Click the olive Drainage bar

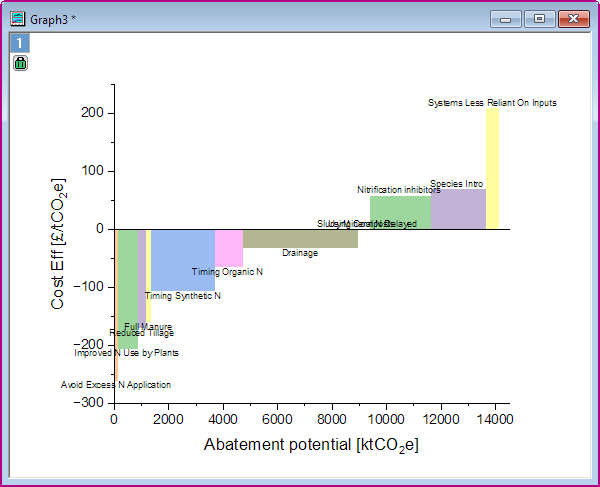coord(300,239)
